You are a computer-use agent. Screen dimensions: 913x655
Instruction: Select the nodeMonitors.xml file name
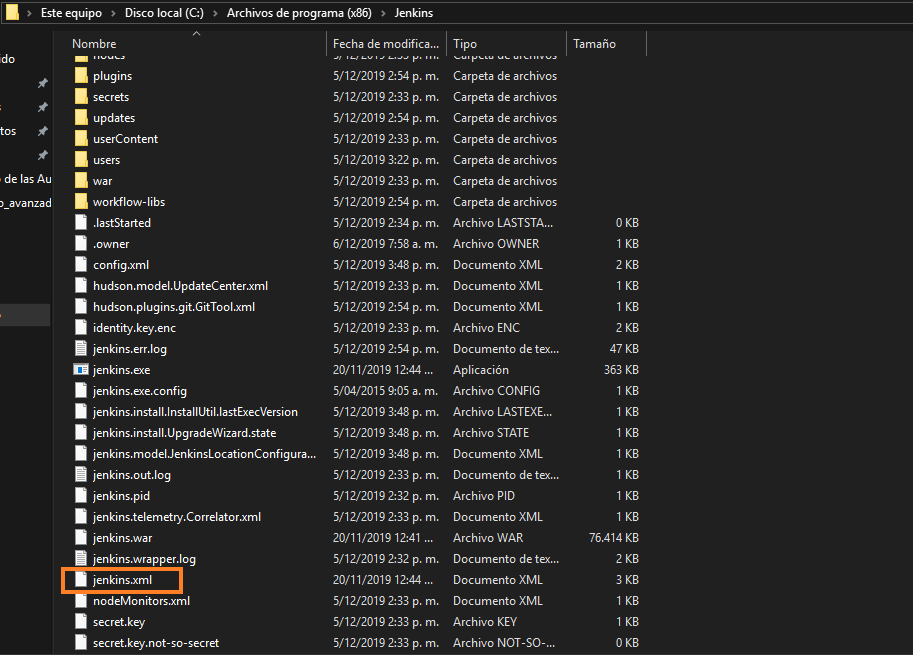click(x=141, y=601)
